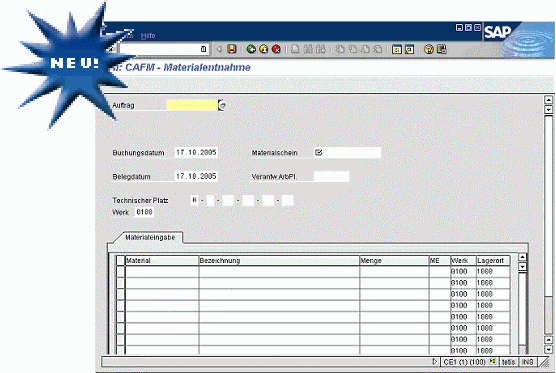This screenshot has width=556, height=373.
Task: Collapse command field via left triangle
Action: click(x=219, y=49)
